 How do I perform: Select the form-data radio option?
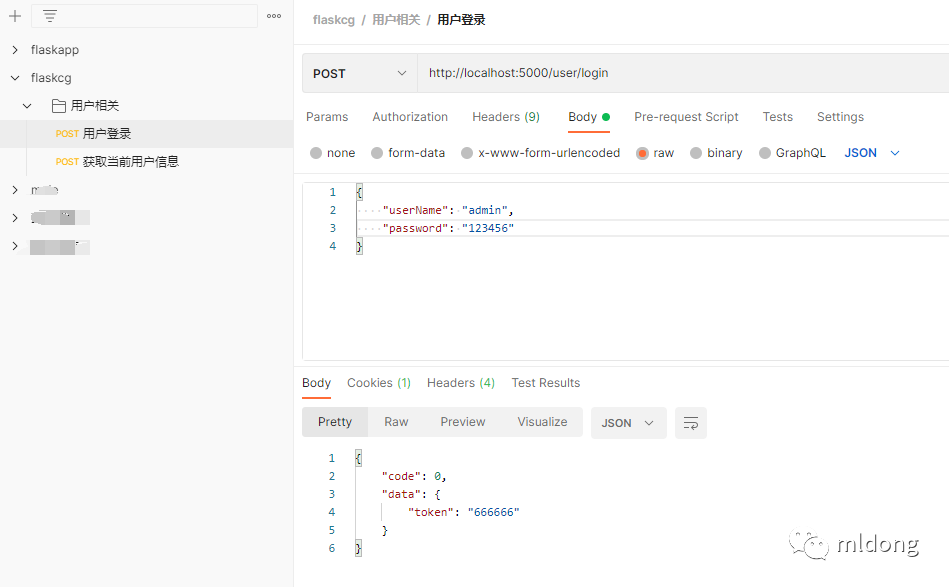tap(377, 153)
